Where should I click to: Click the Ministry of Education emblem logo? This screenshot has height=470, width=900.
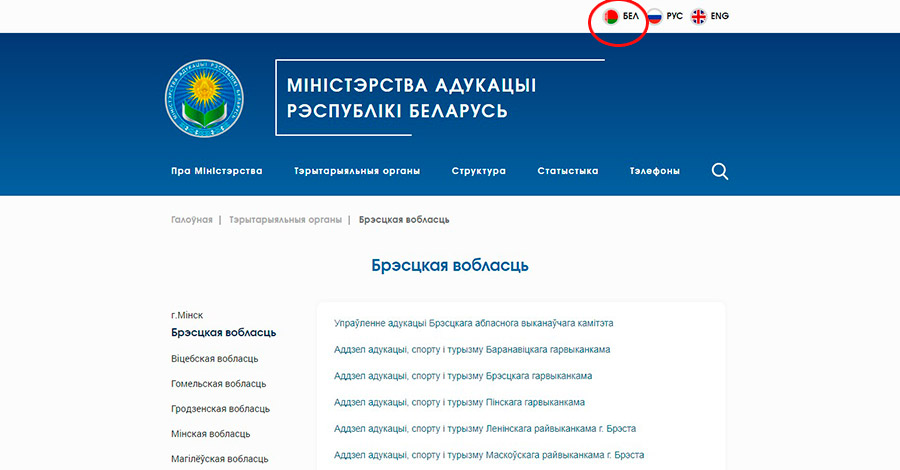click(203, 99)
